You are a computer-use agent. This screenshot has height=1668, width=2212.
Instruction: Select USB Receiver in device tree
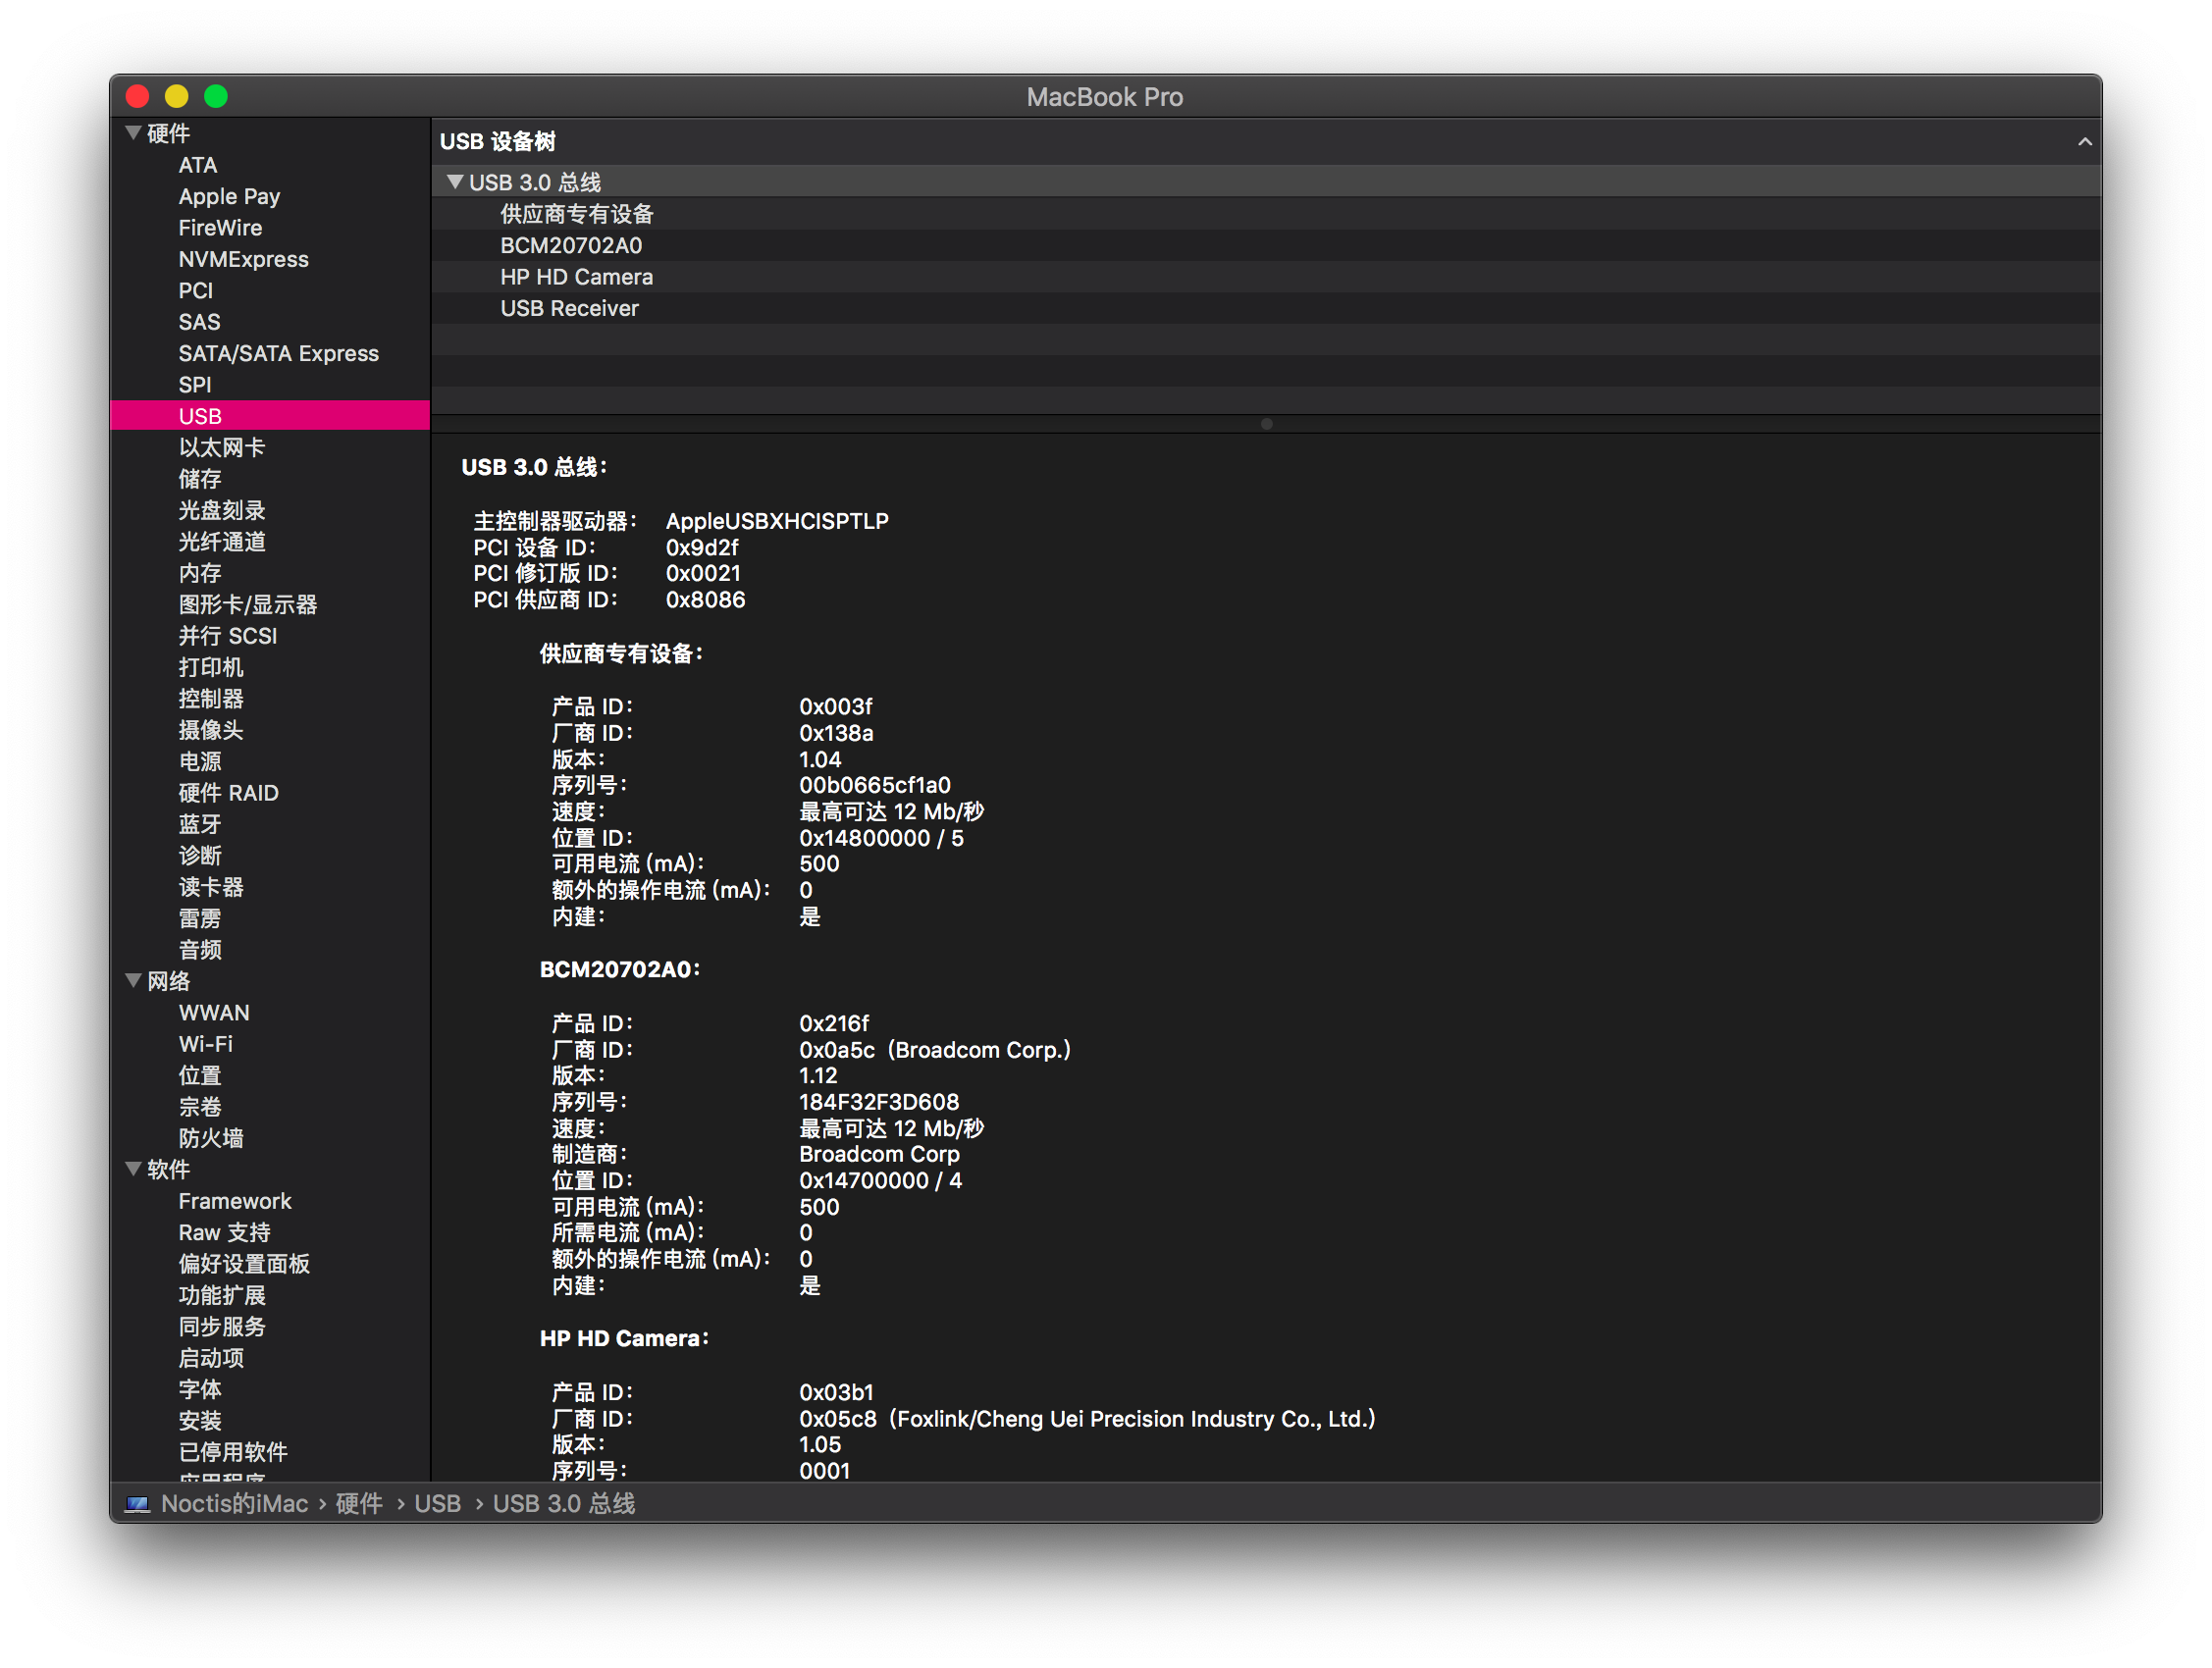(569, 309)
